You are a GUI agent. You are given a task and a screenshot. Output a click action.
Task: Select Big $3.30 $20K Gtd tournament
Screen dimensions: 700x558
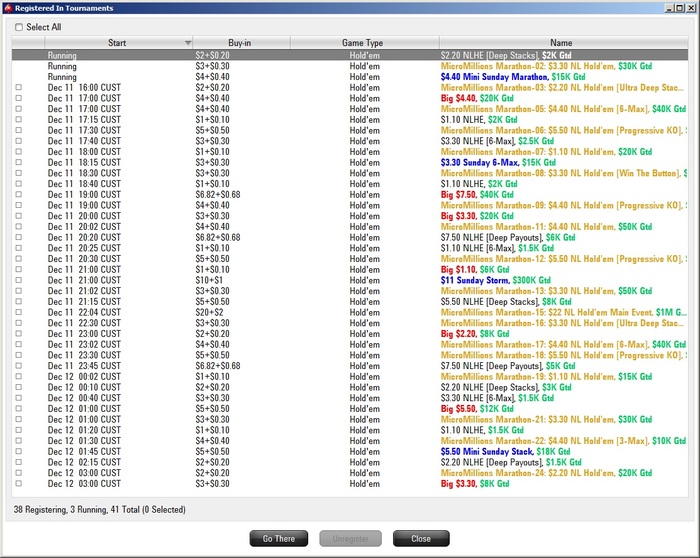tap(350, 216)
